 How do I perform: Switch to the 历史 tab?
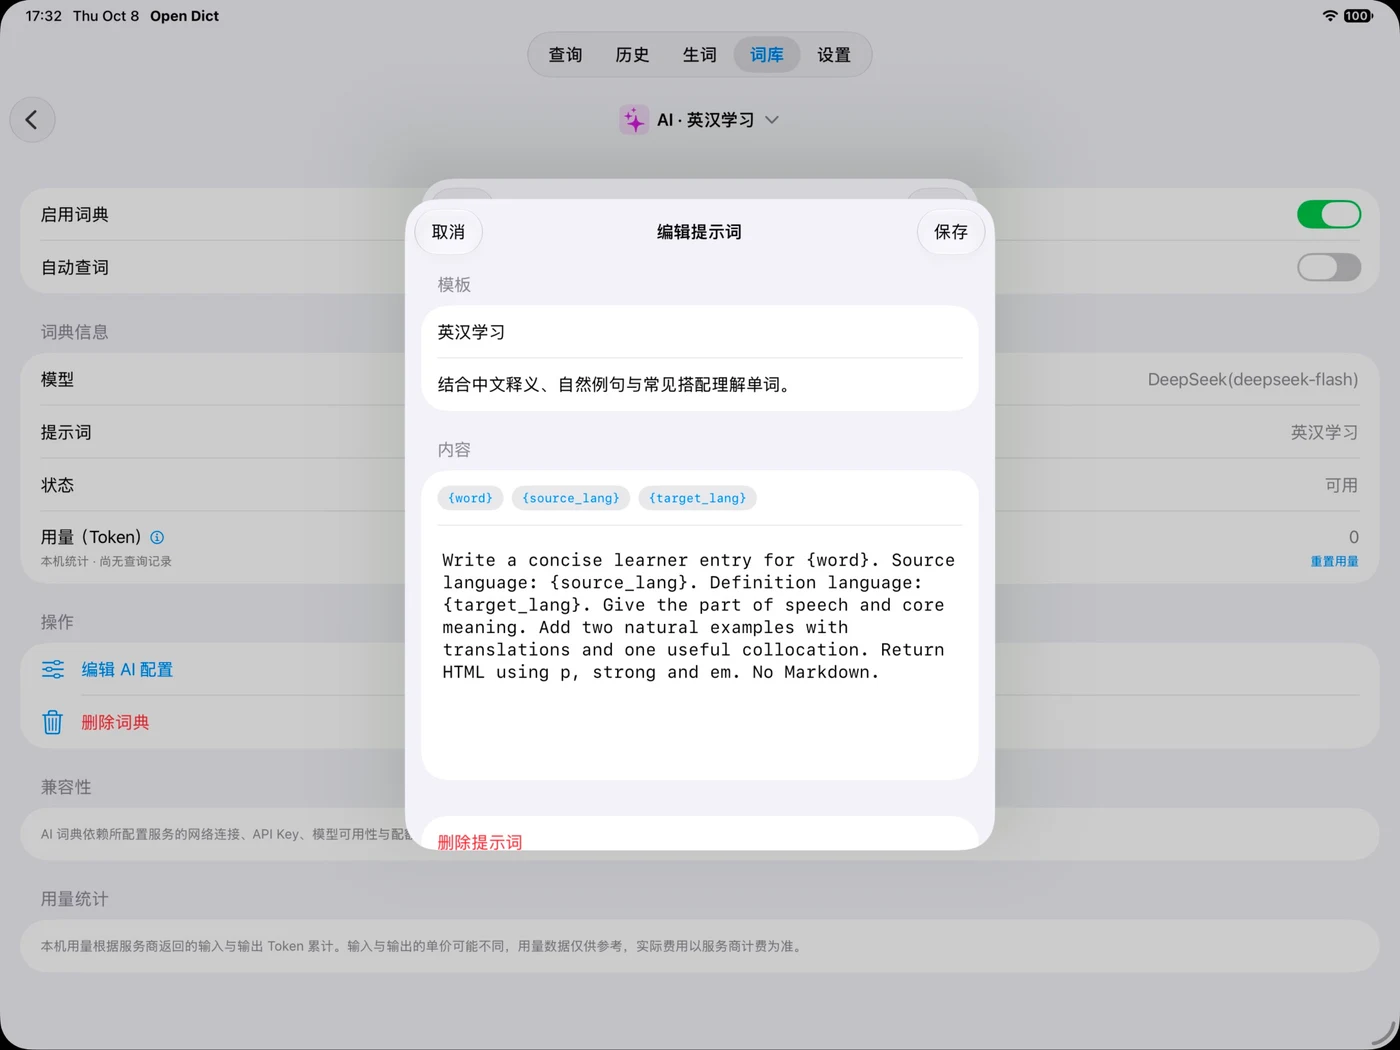(632, 55)
